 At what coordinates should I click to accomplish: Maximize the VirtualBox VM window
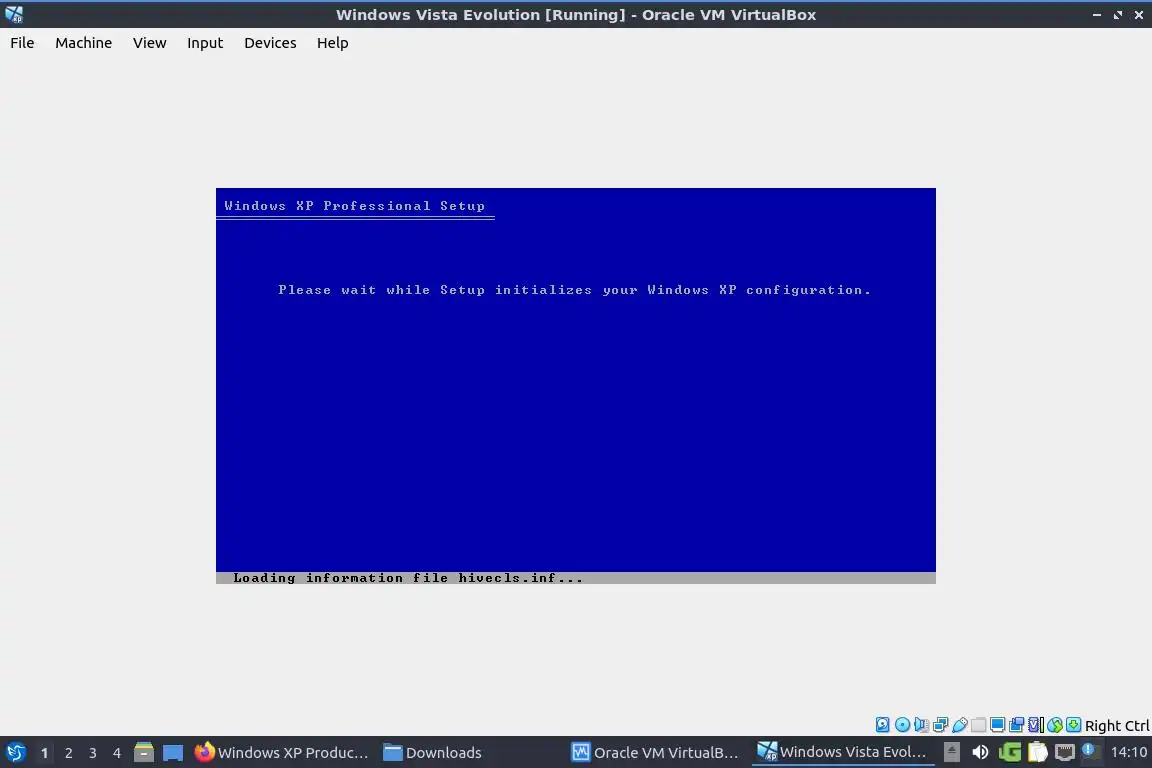click(x=1117, y=15)
